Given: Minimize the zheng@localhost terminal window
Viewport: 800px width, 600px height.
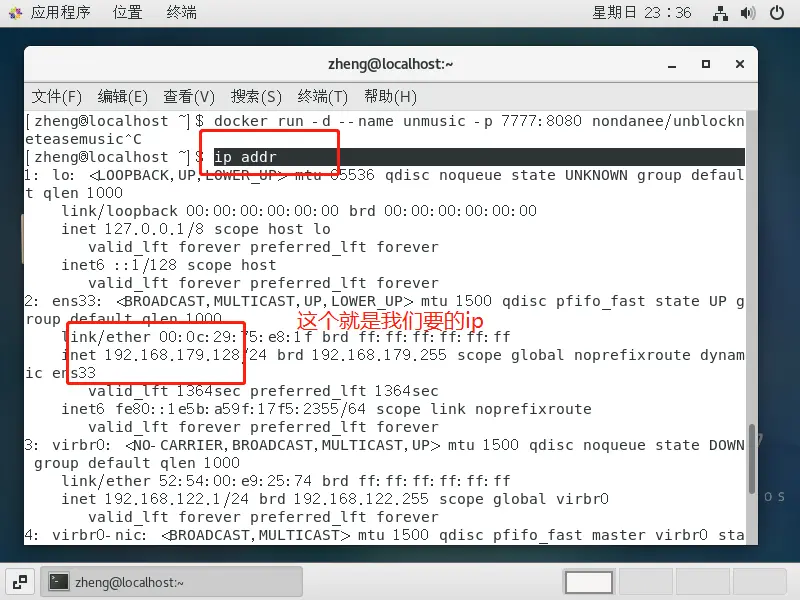Looking at the screenshot, I should [x=672, y=64].
